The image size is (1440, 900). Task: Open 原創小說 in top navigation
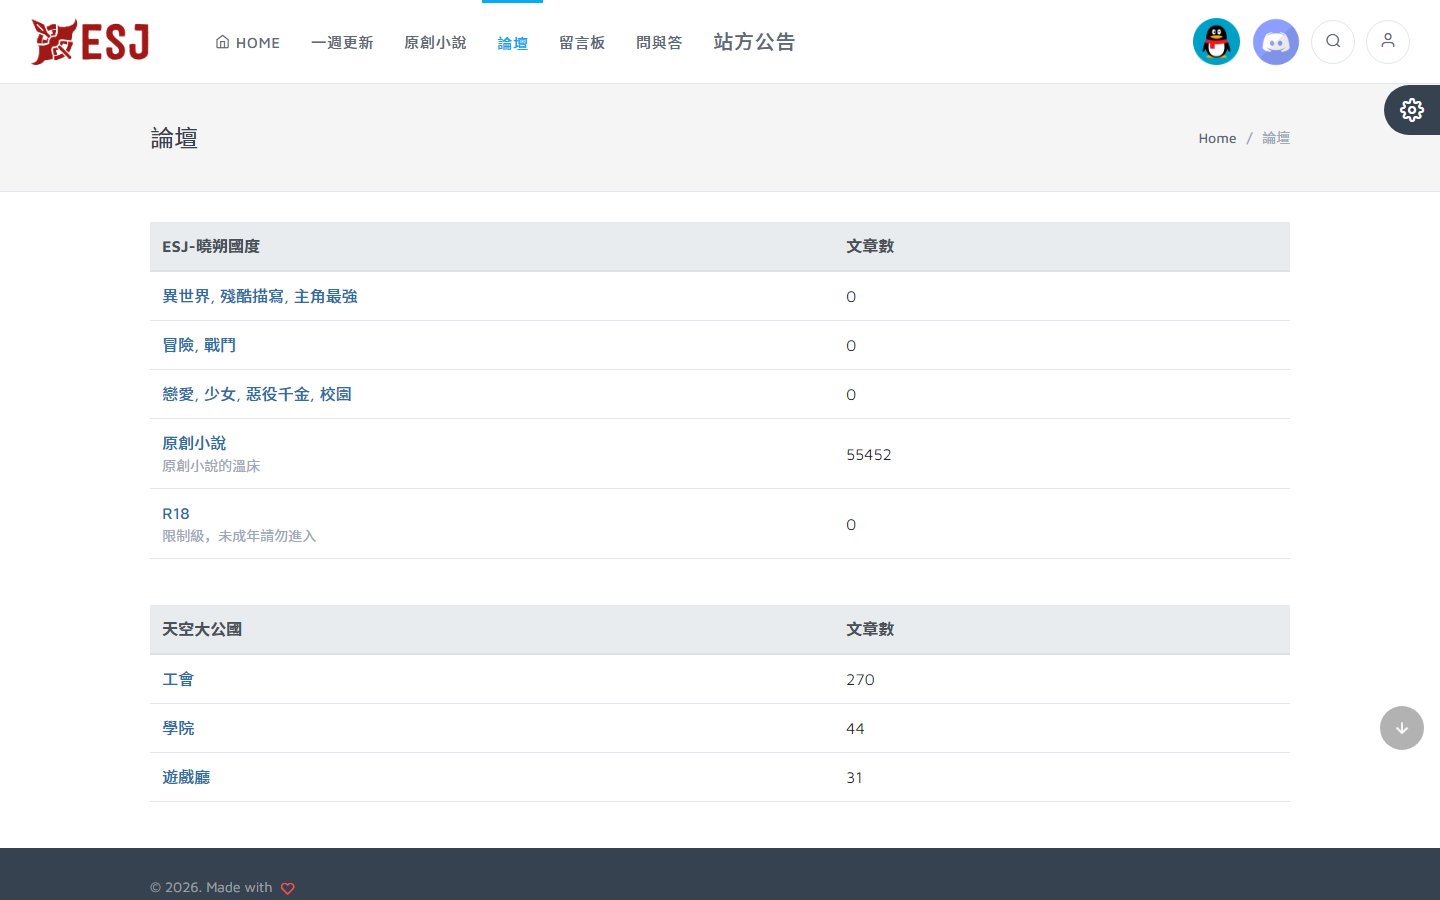tap(435, 43)
